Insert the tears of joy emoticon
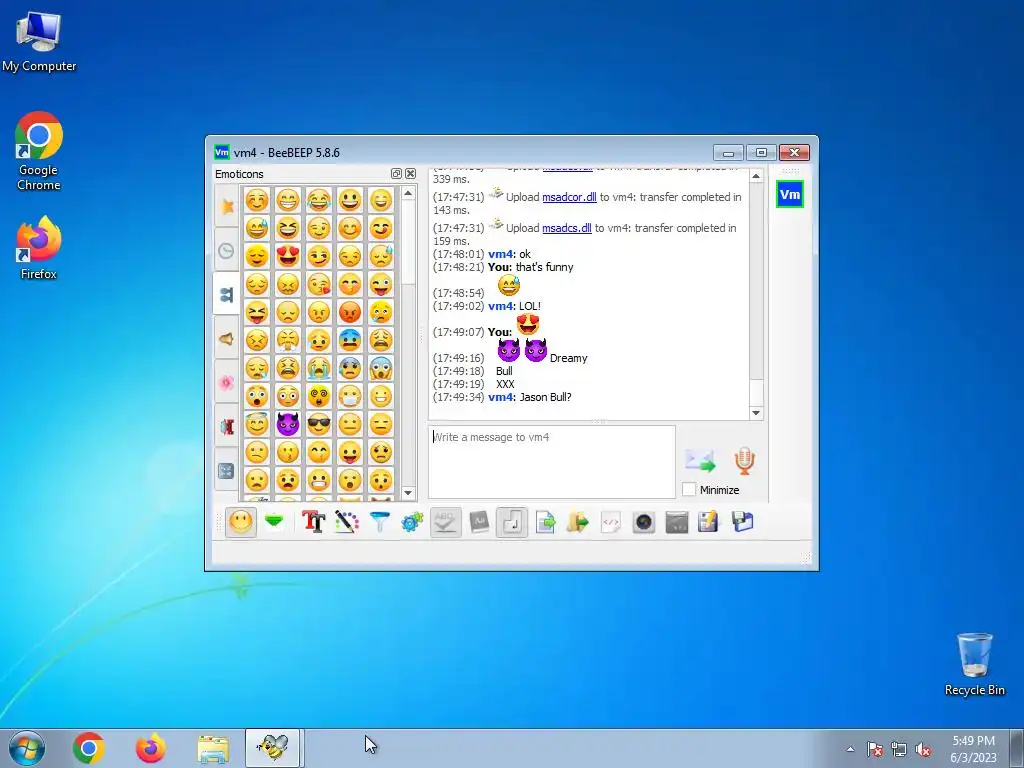The image size is (1024, 768). [319, 199]
